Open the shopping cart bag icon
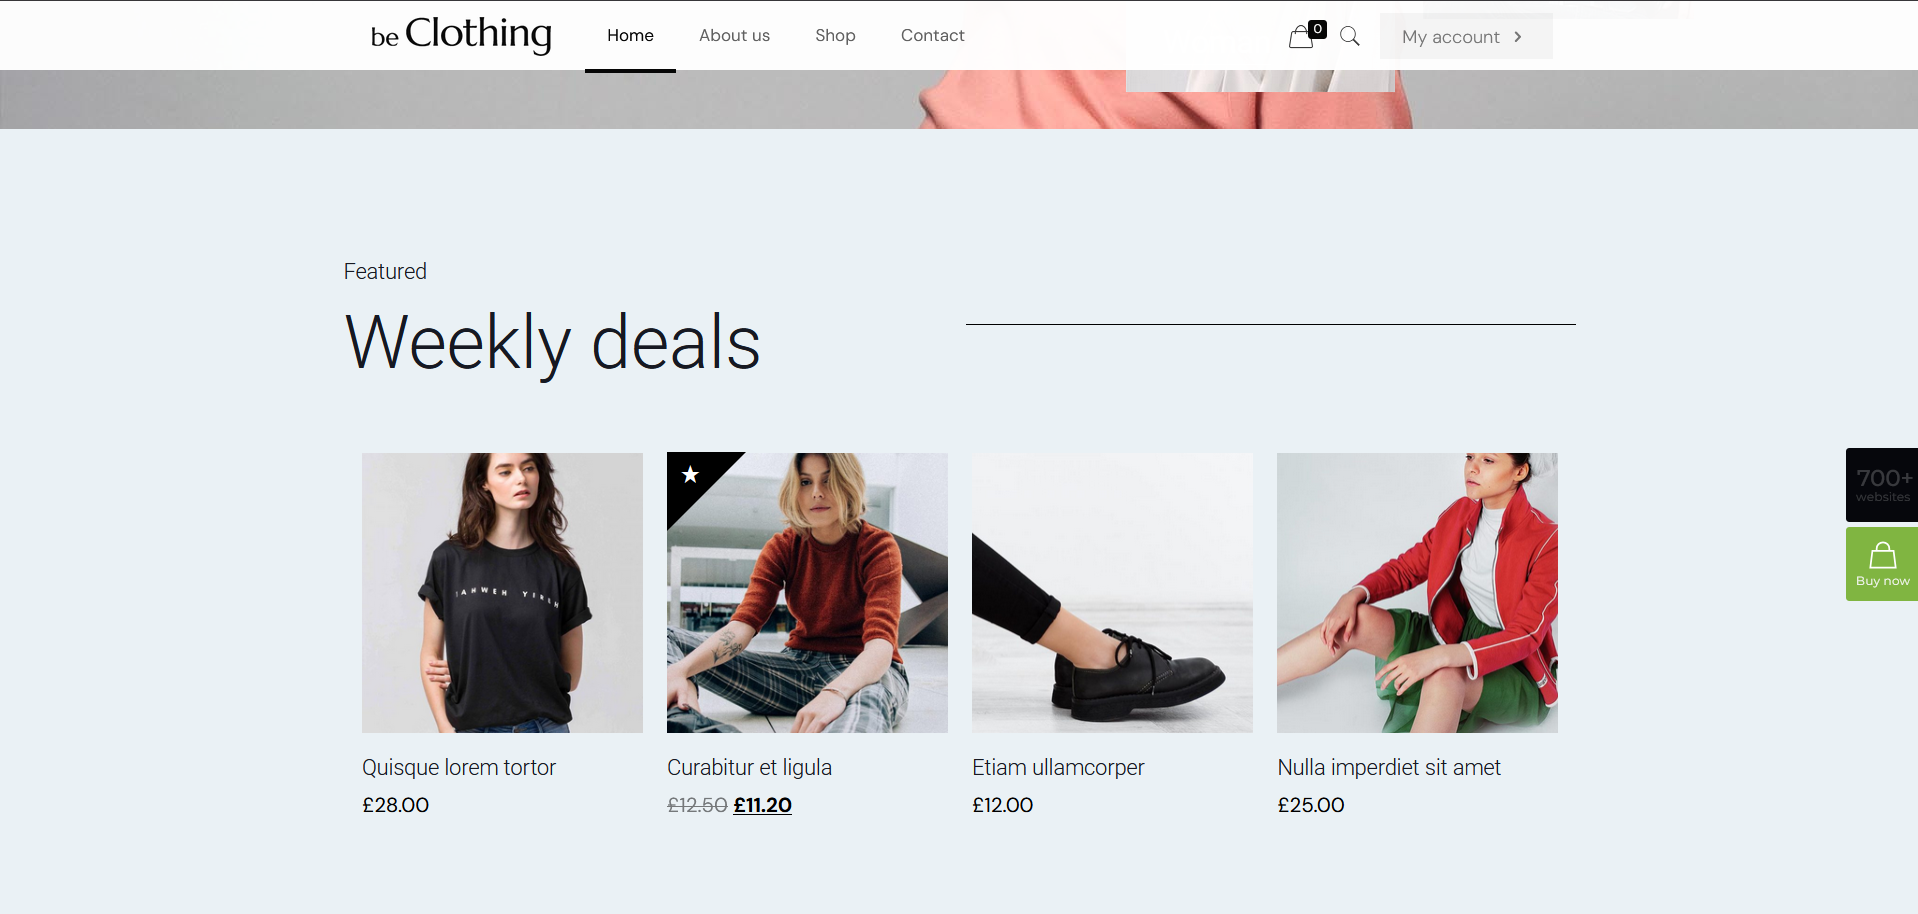 coord(1302,37)
